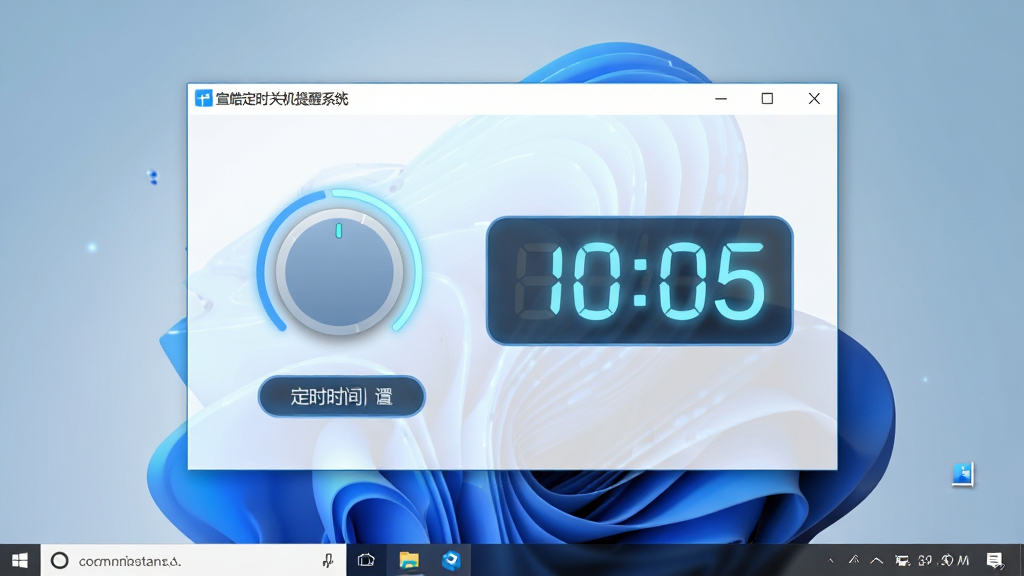Click the 定时时间 button under the dial
The height and width of the screenshot is (576, 1024).
342,396
